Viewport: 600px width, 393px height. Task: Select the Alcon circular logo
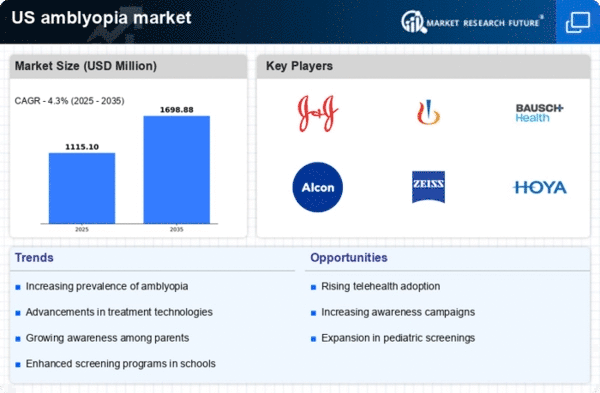click(318, 187)
